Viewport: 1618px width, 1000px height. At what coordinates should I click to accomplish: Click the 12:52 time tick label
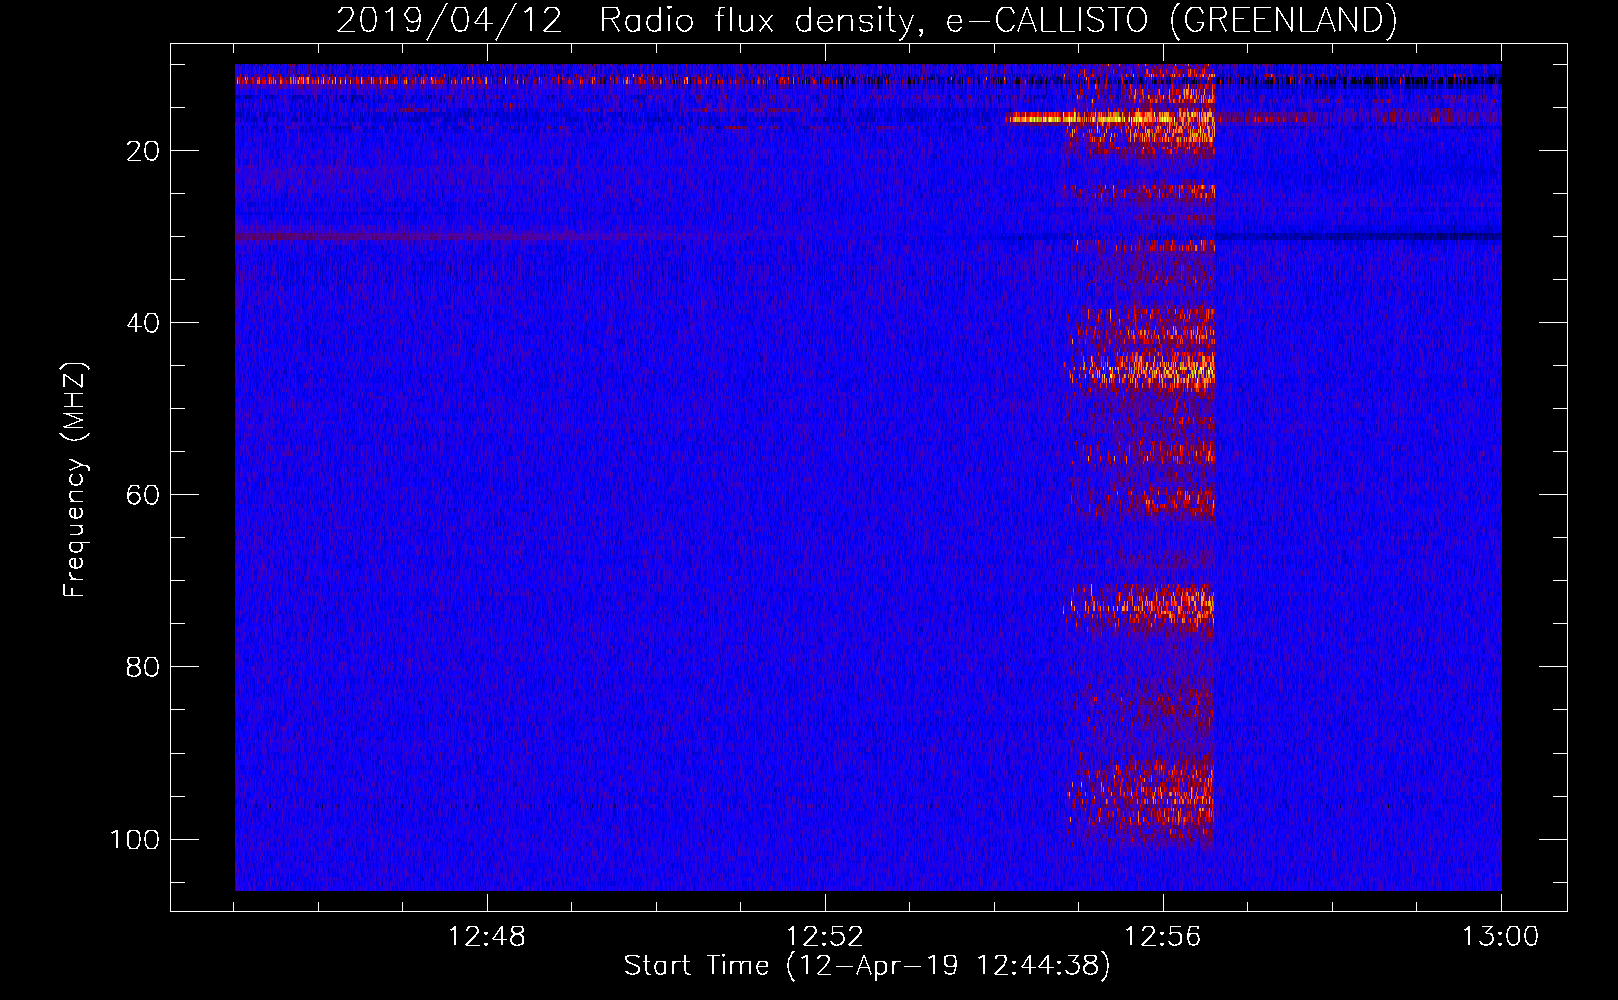pyautogui.click(x=825, y=937)
